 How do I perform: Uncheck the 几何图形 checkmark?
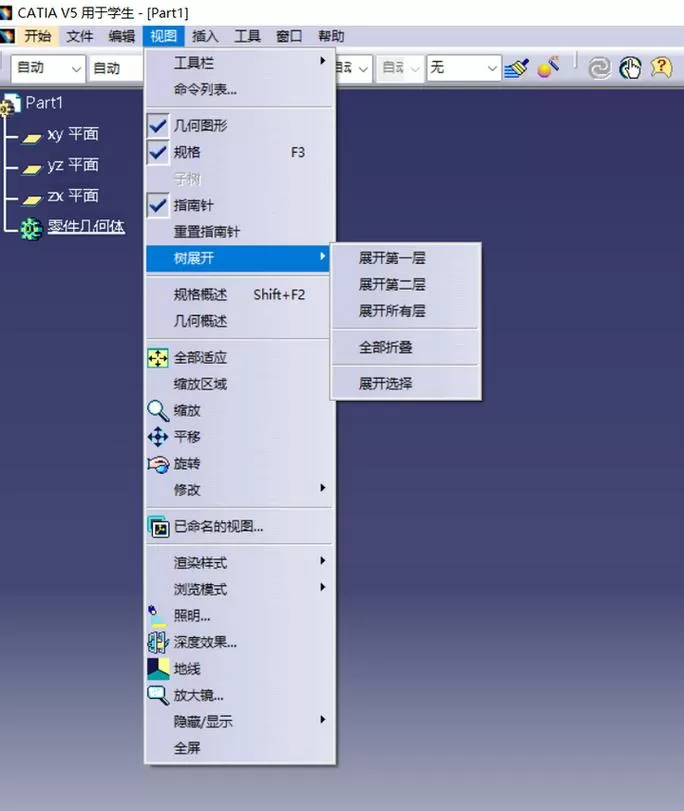tap(158, 126)
